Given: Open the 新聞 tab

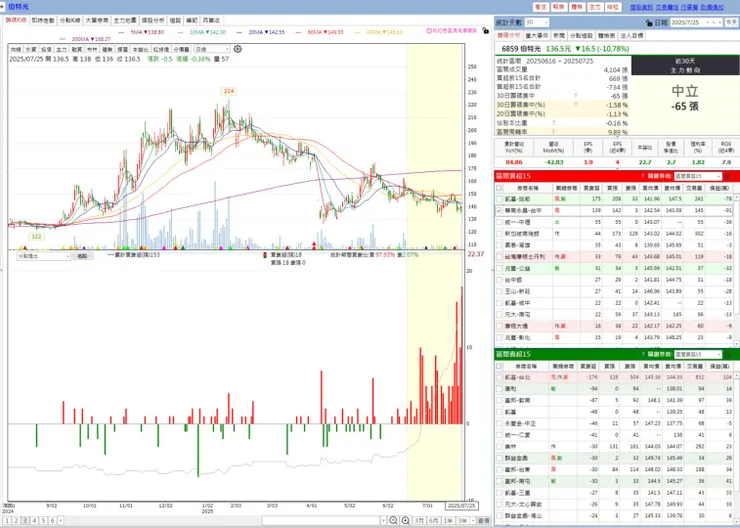Looking at the screenshot, I should (559, 35).
